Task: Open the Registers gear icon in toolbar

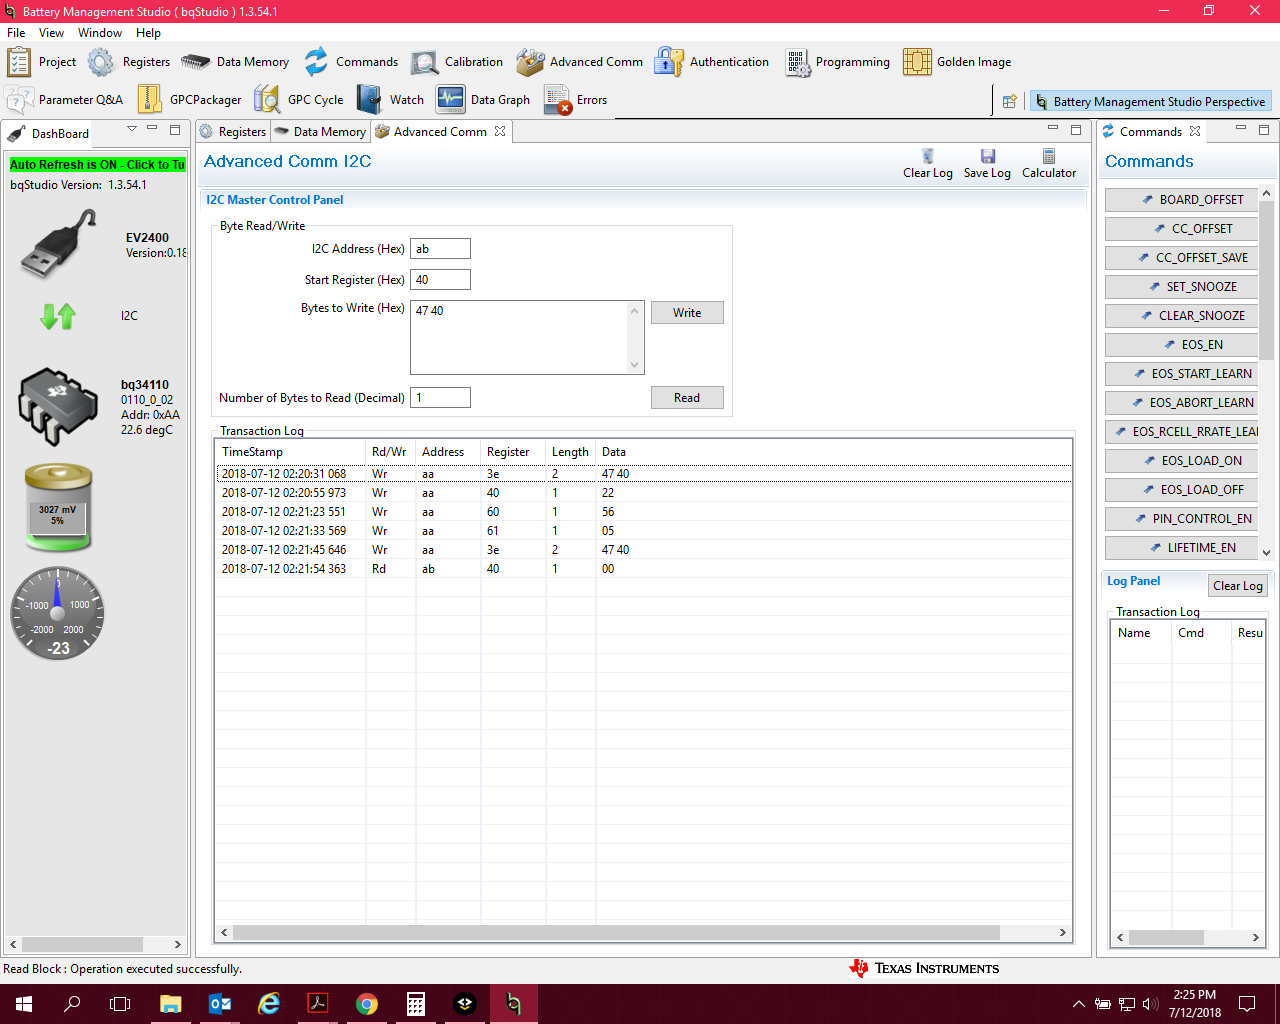Action: tap(101, 62)
